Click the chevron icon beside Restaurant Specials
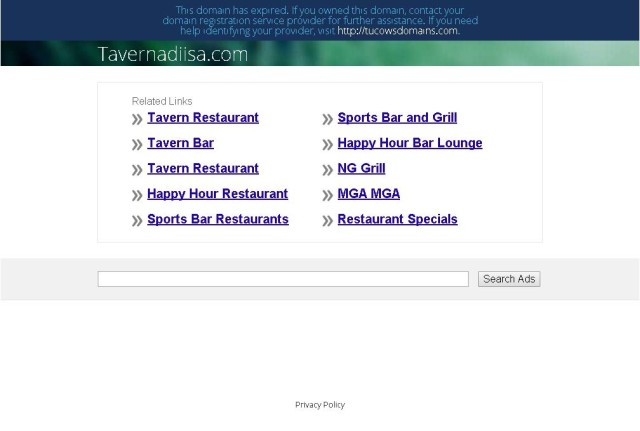The image size is (640, 431). pyautogui.click(x=327, y=221)
